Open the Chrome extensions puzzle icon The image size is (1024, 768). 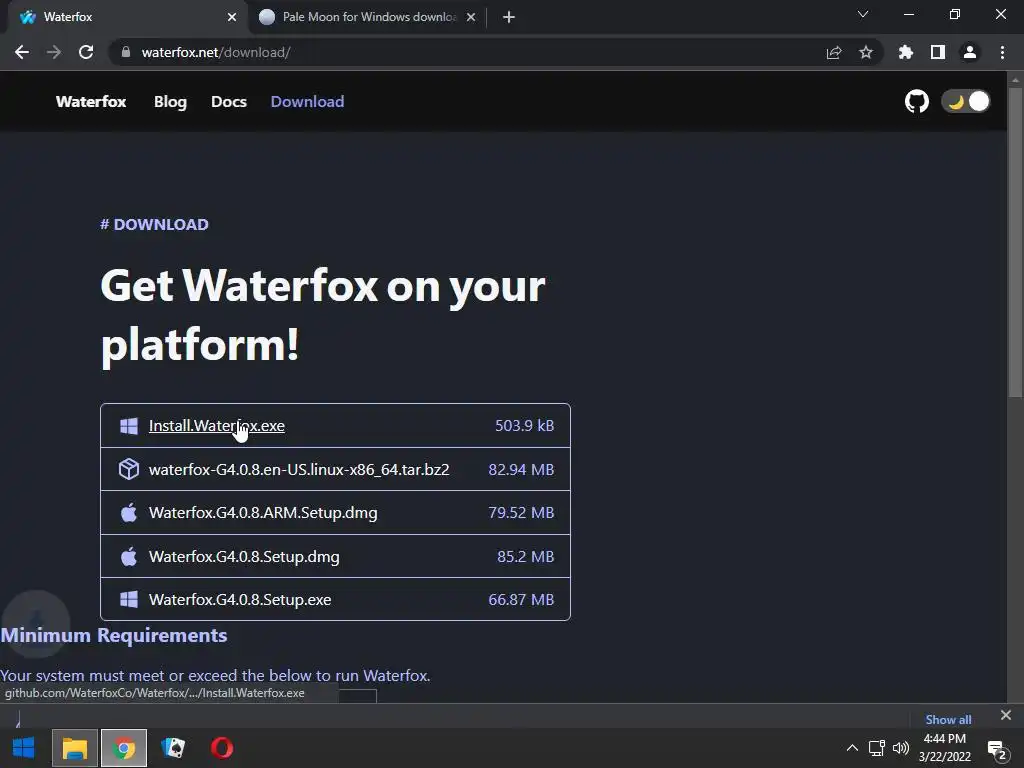[x=906, y=52]
